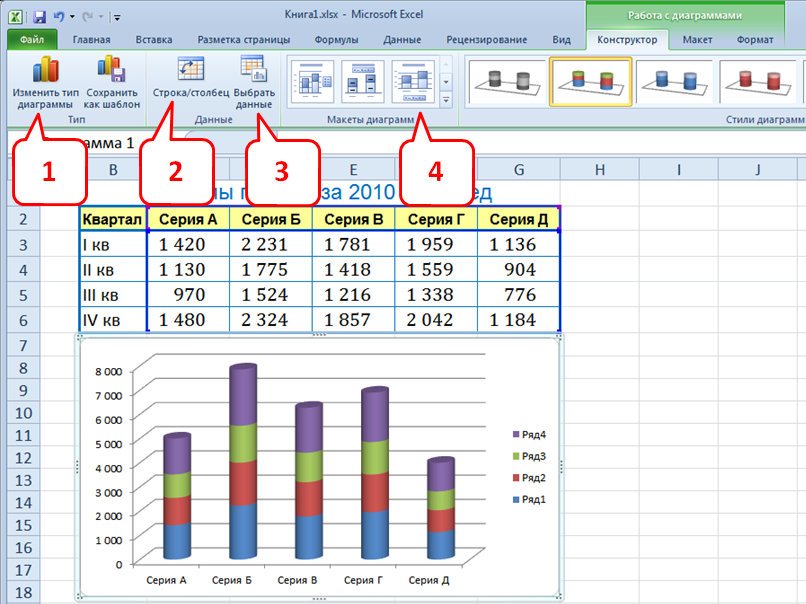Image resolution: width=806 pixels, height=604 pixels.
Task: Apply the blue cylinder chart style
Action: 675,82
